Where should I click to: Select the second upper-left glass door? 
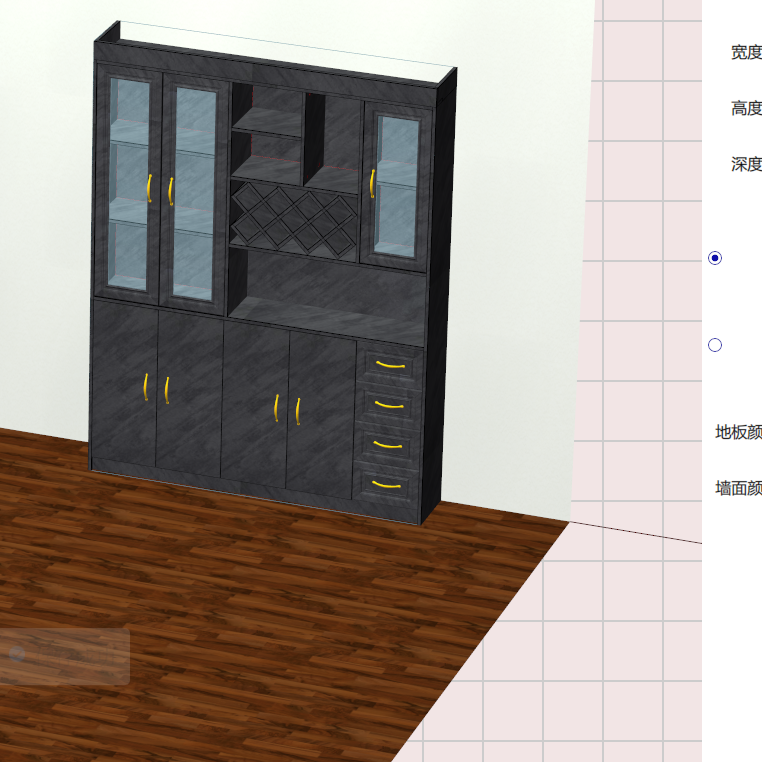click(193, 195)
